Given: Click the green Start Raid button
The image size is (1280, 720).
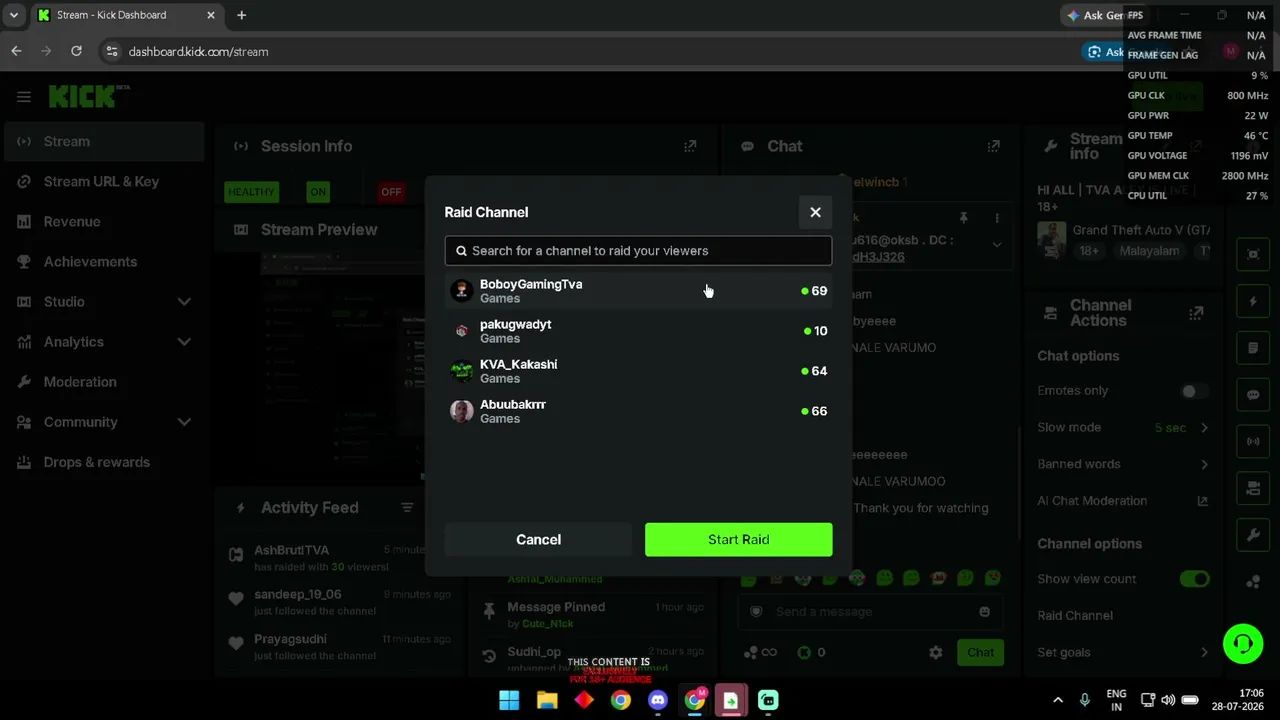Looking at the screenshot, I should 738,539.
